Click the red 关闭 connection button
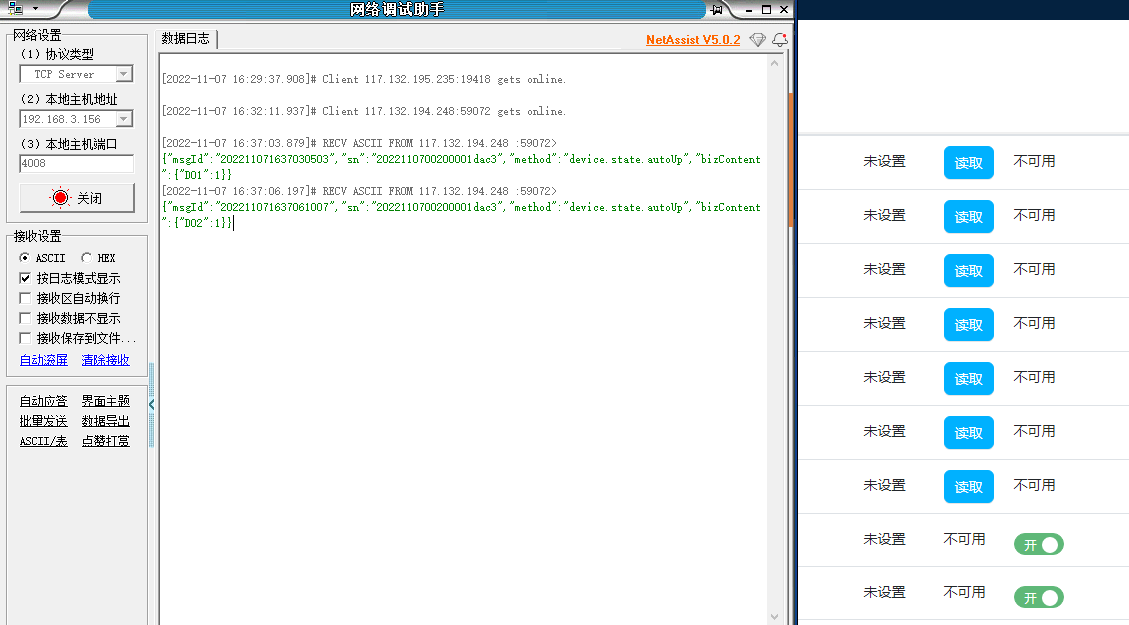Image resolution: width=1129 pixels, height=625 pixels. click(77, 198)
